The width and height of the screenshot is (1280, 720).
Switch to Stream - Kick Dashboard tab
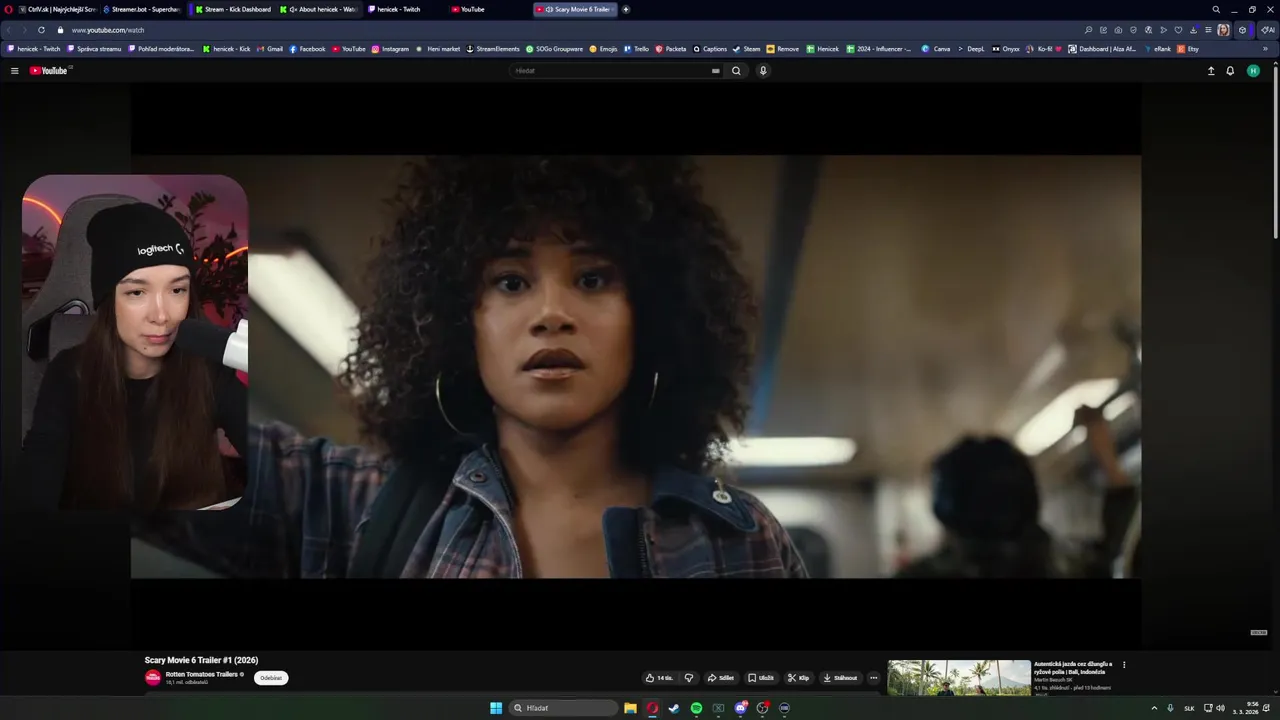[x=232, y=9]
